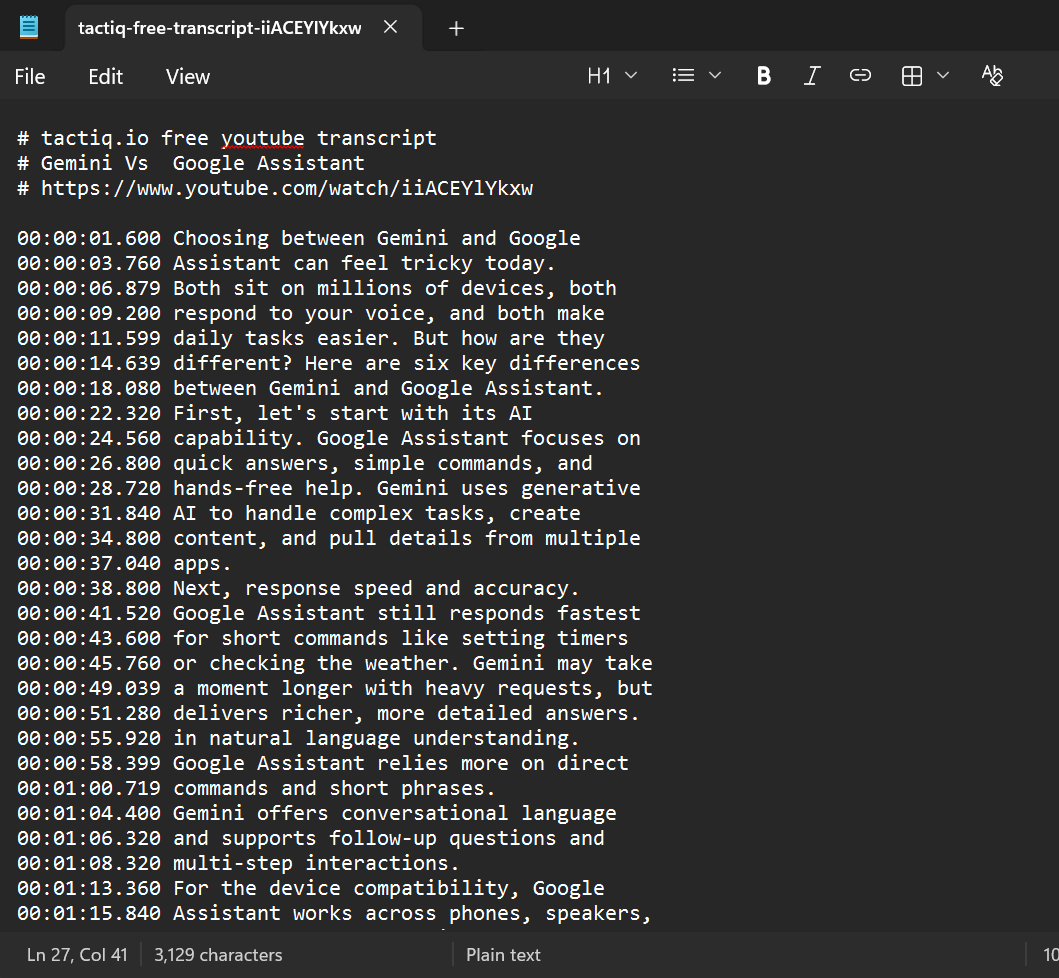Click the youtube.com watch URL line
Viewport: 1059px width, 978px height.
pyautogui.click(x=276, y=187)
